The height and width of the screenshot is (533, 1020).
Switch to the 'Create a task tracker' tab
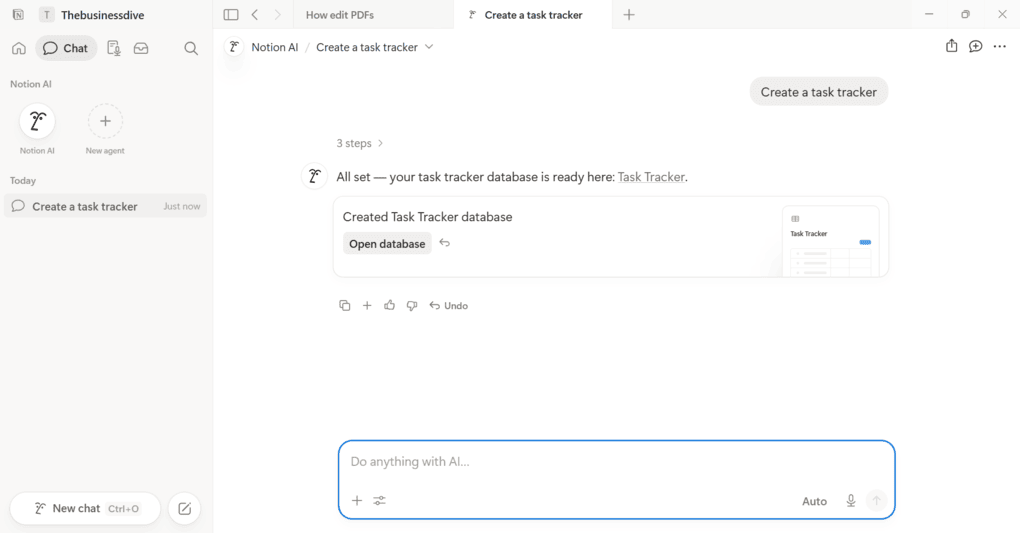533,14
